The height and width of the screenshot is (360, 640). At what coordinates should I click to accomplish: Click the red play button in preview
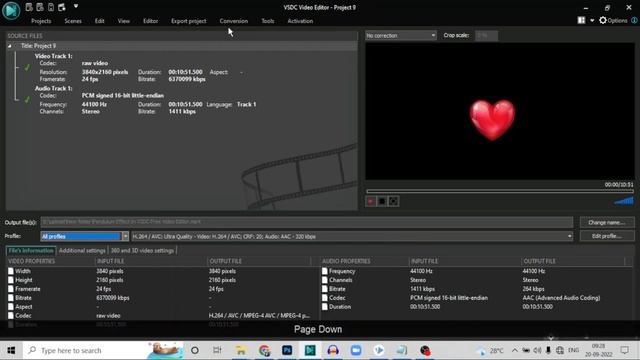[371, 201]
